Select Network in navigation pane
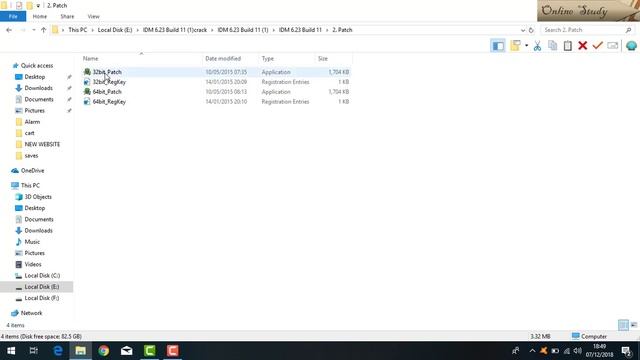This screenshot has width=640, height=360. click(31, 313)
